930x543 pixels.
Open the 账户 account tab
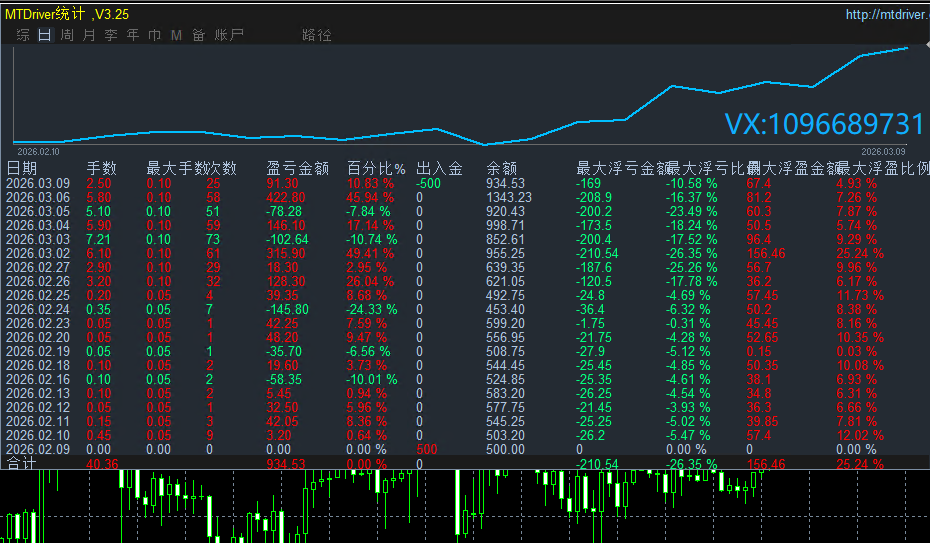click(x=229, y=35)
